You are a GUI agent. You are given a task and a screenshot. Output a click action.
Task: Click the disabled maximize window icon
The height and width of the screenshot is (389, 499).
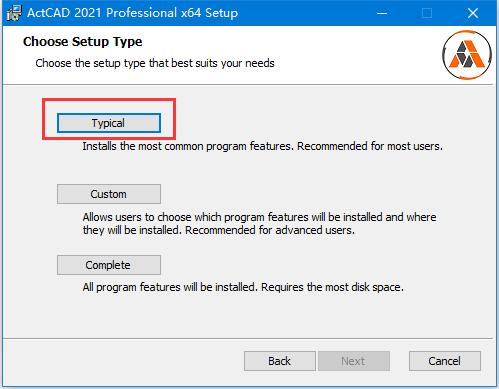click(x=427, y=13)
